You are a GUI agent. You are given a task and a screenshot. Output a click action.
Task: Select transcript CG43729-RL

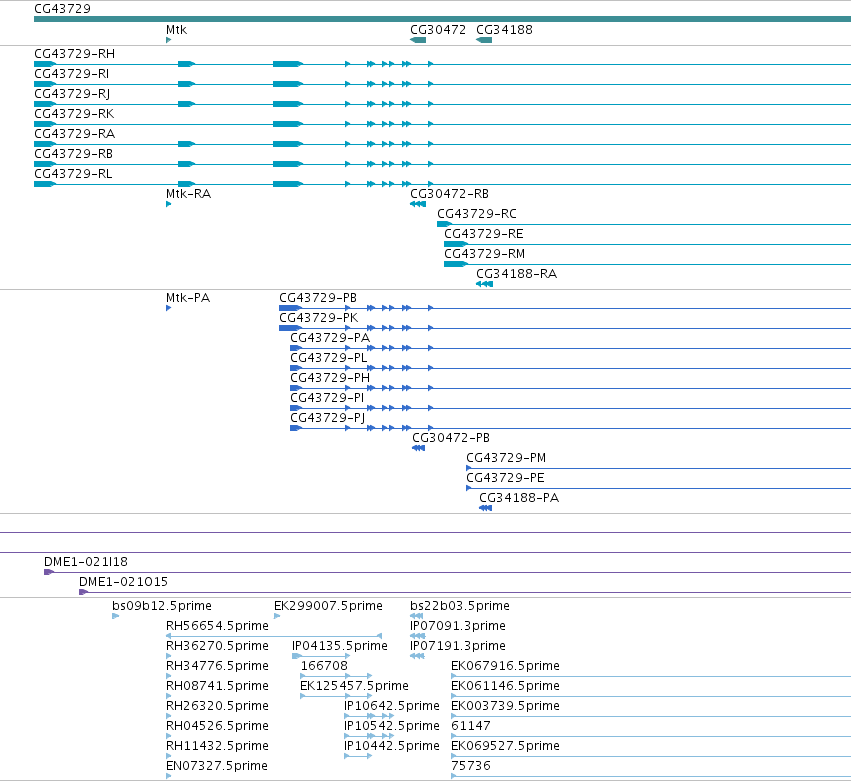(x=73, y=174)
